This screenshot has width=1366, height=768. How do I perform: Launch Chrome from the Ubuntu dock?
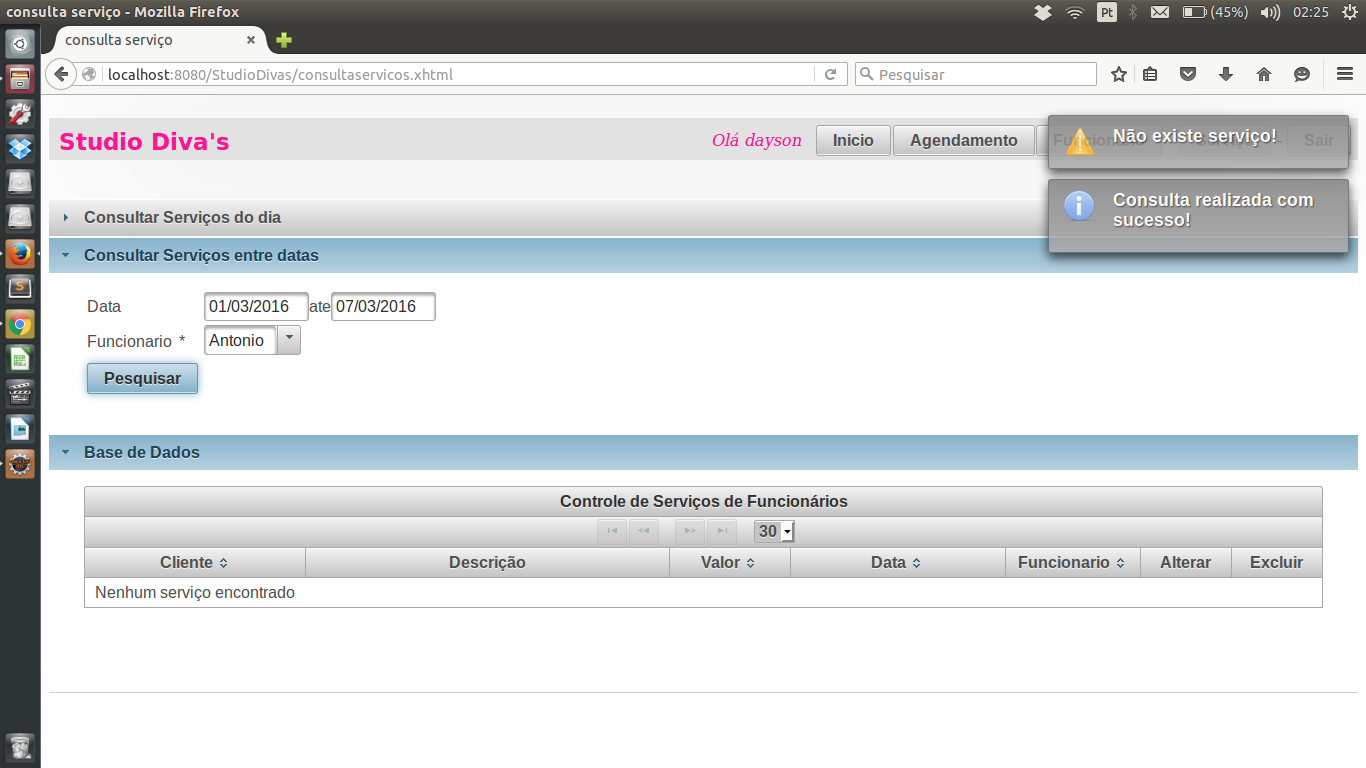20,324
